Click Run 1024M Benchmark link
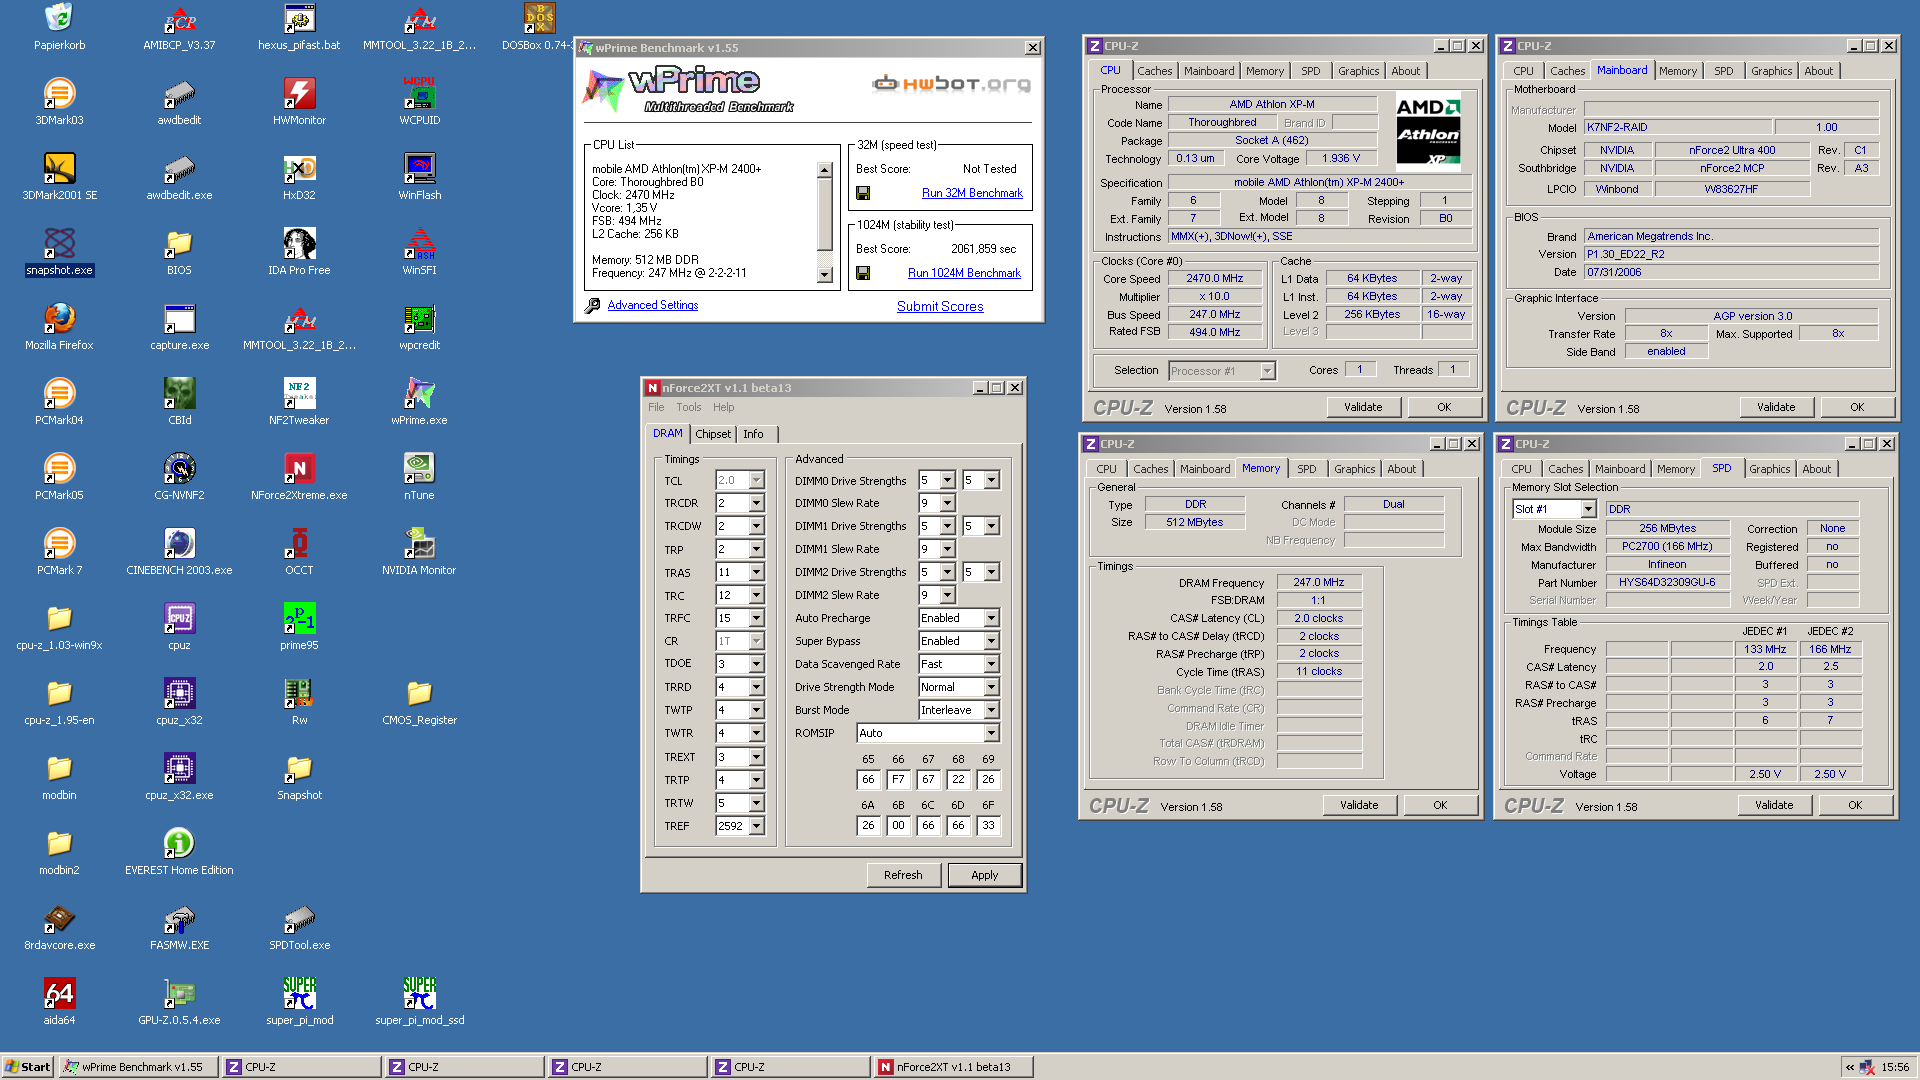This screenshot has height=1080, width=1920. [x=964, y=273]
